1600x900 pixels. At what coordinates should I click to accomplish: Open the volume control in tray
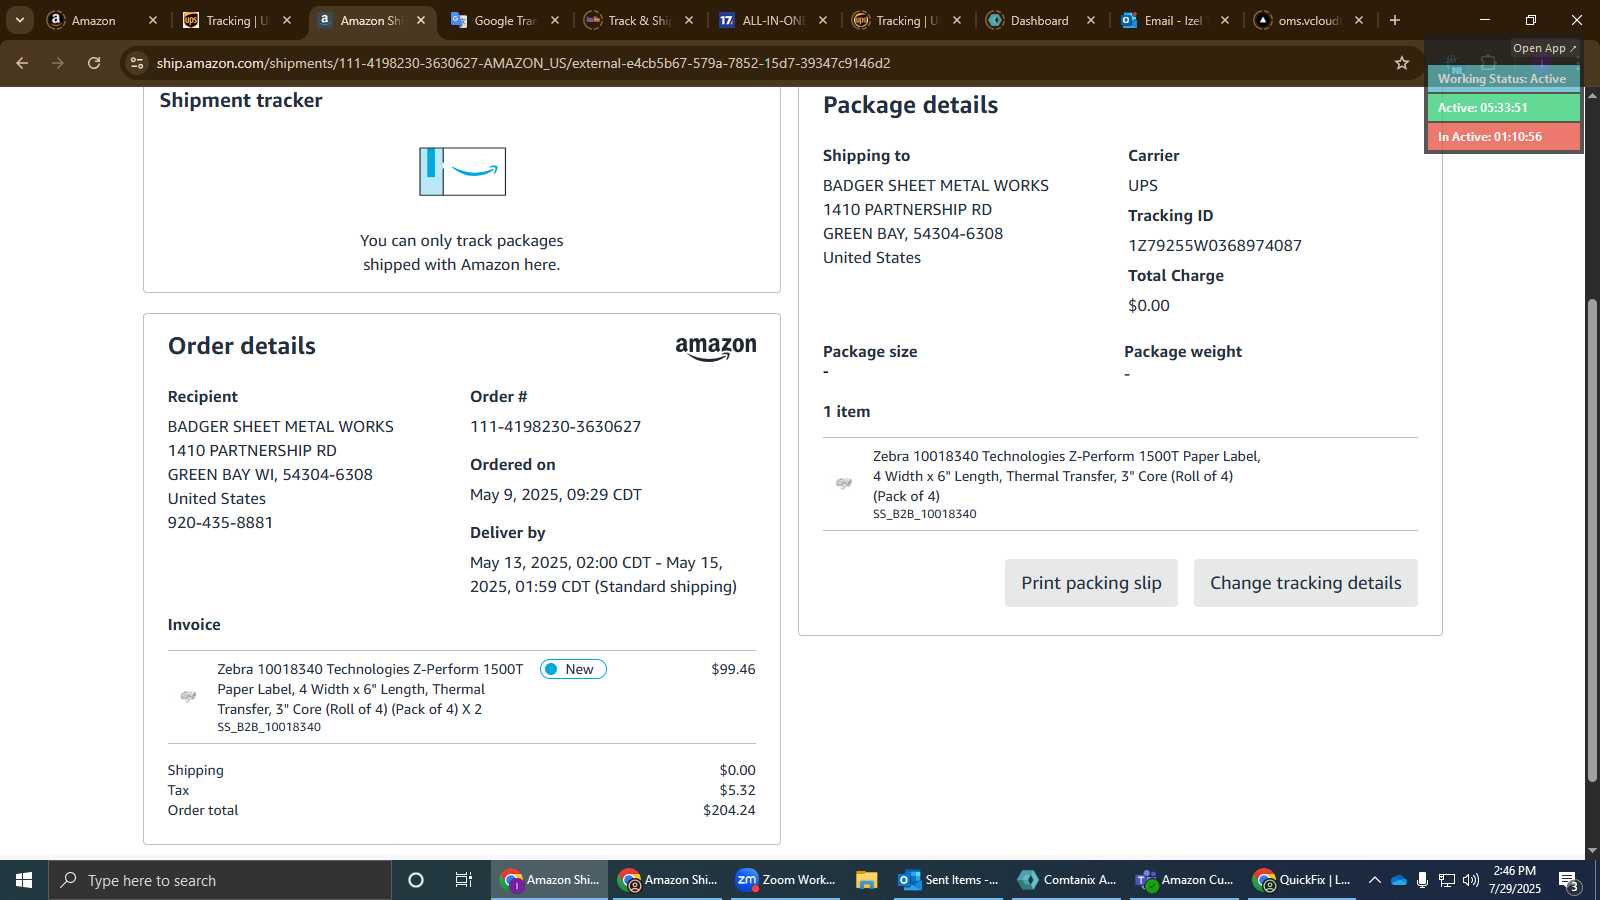coord(1471,880)
